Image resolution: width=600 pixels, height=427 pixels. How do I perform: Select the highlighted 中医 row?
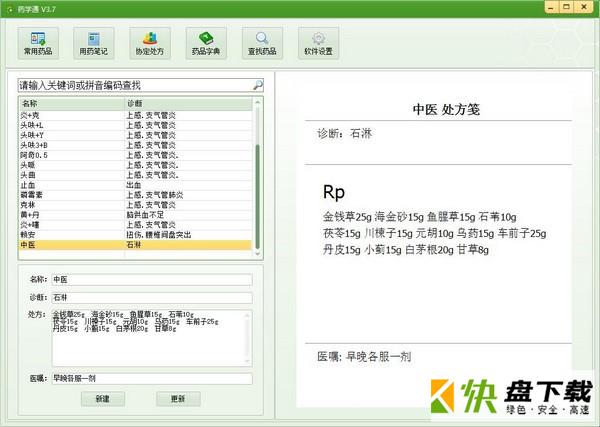click(136, 244)
